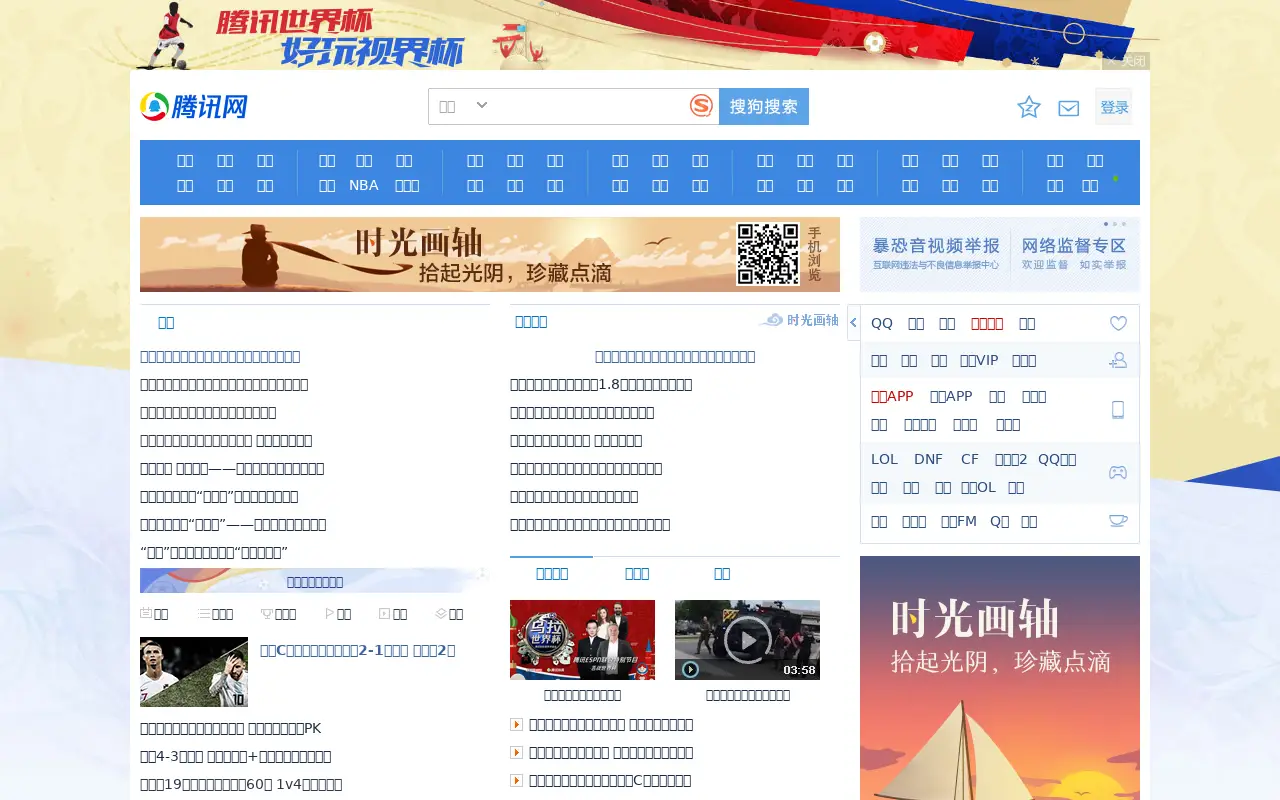Focus the search text input field

pos(590,106)
